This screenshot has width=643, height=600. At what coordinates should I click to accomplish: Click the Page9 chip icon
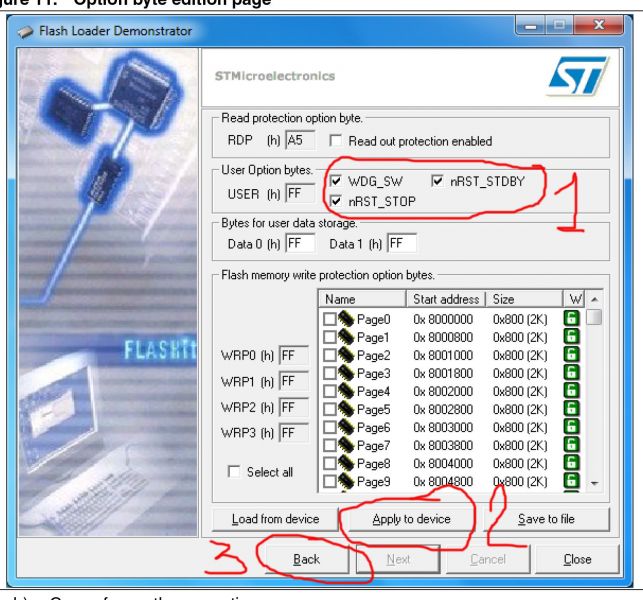[x=346, y=481]
